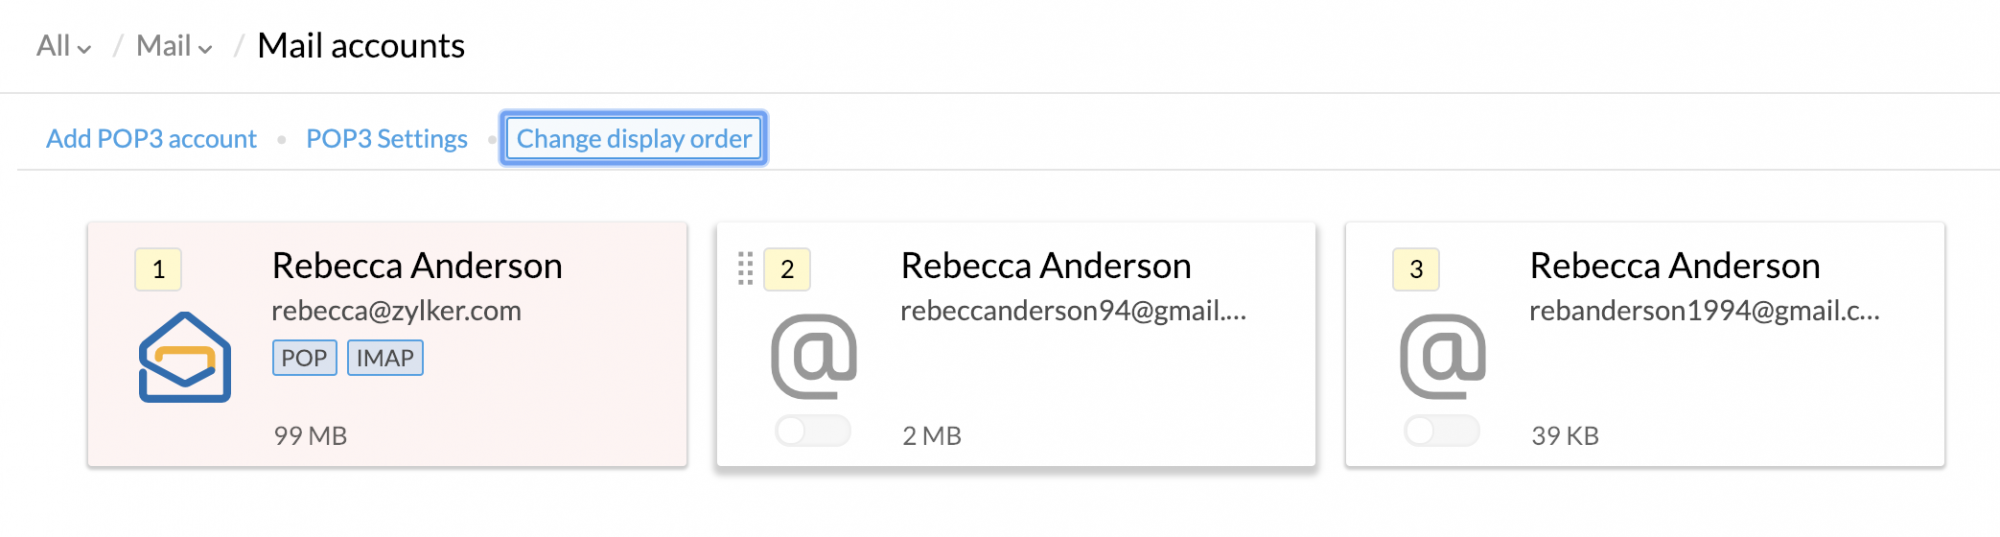Click the number 1 order badge
This screenshot has width=2000, height=537.
(158, 269)
